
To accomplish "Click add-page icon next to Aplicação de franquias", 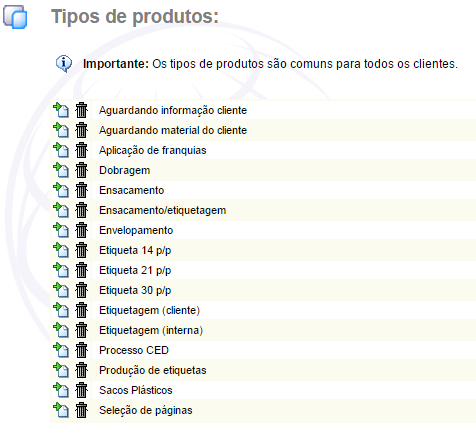I will coord(61,150).
